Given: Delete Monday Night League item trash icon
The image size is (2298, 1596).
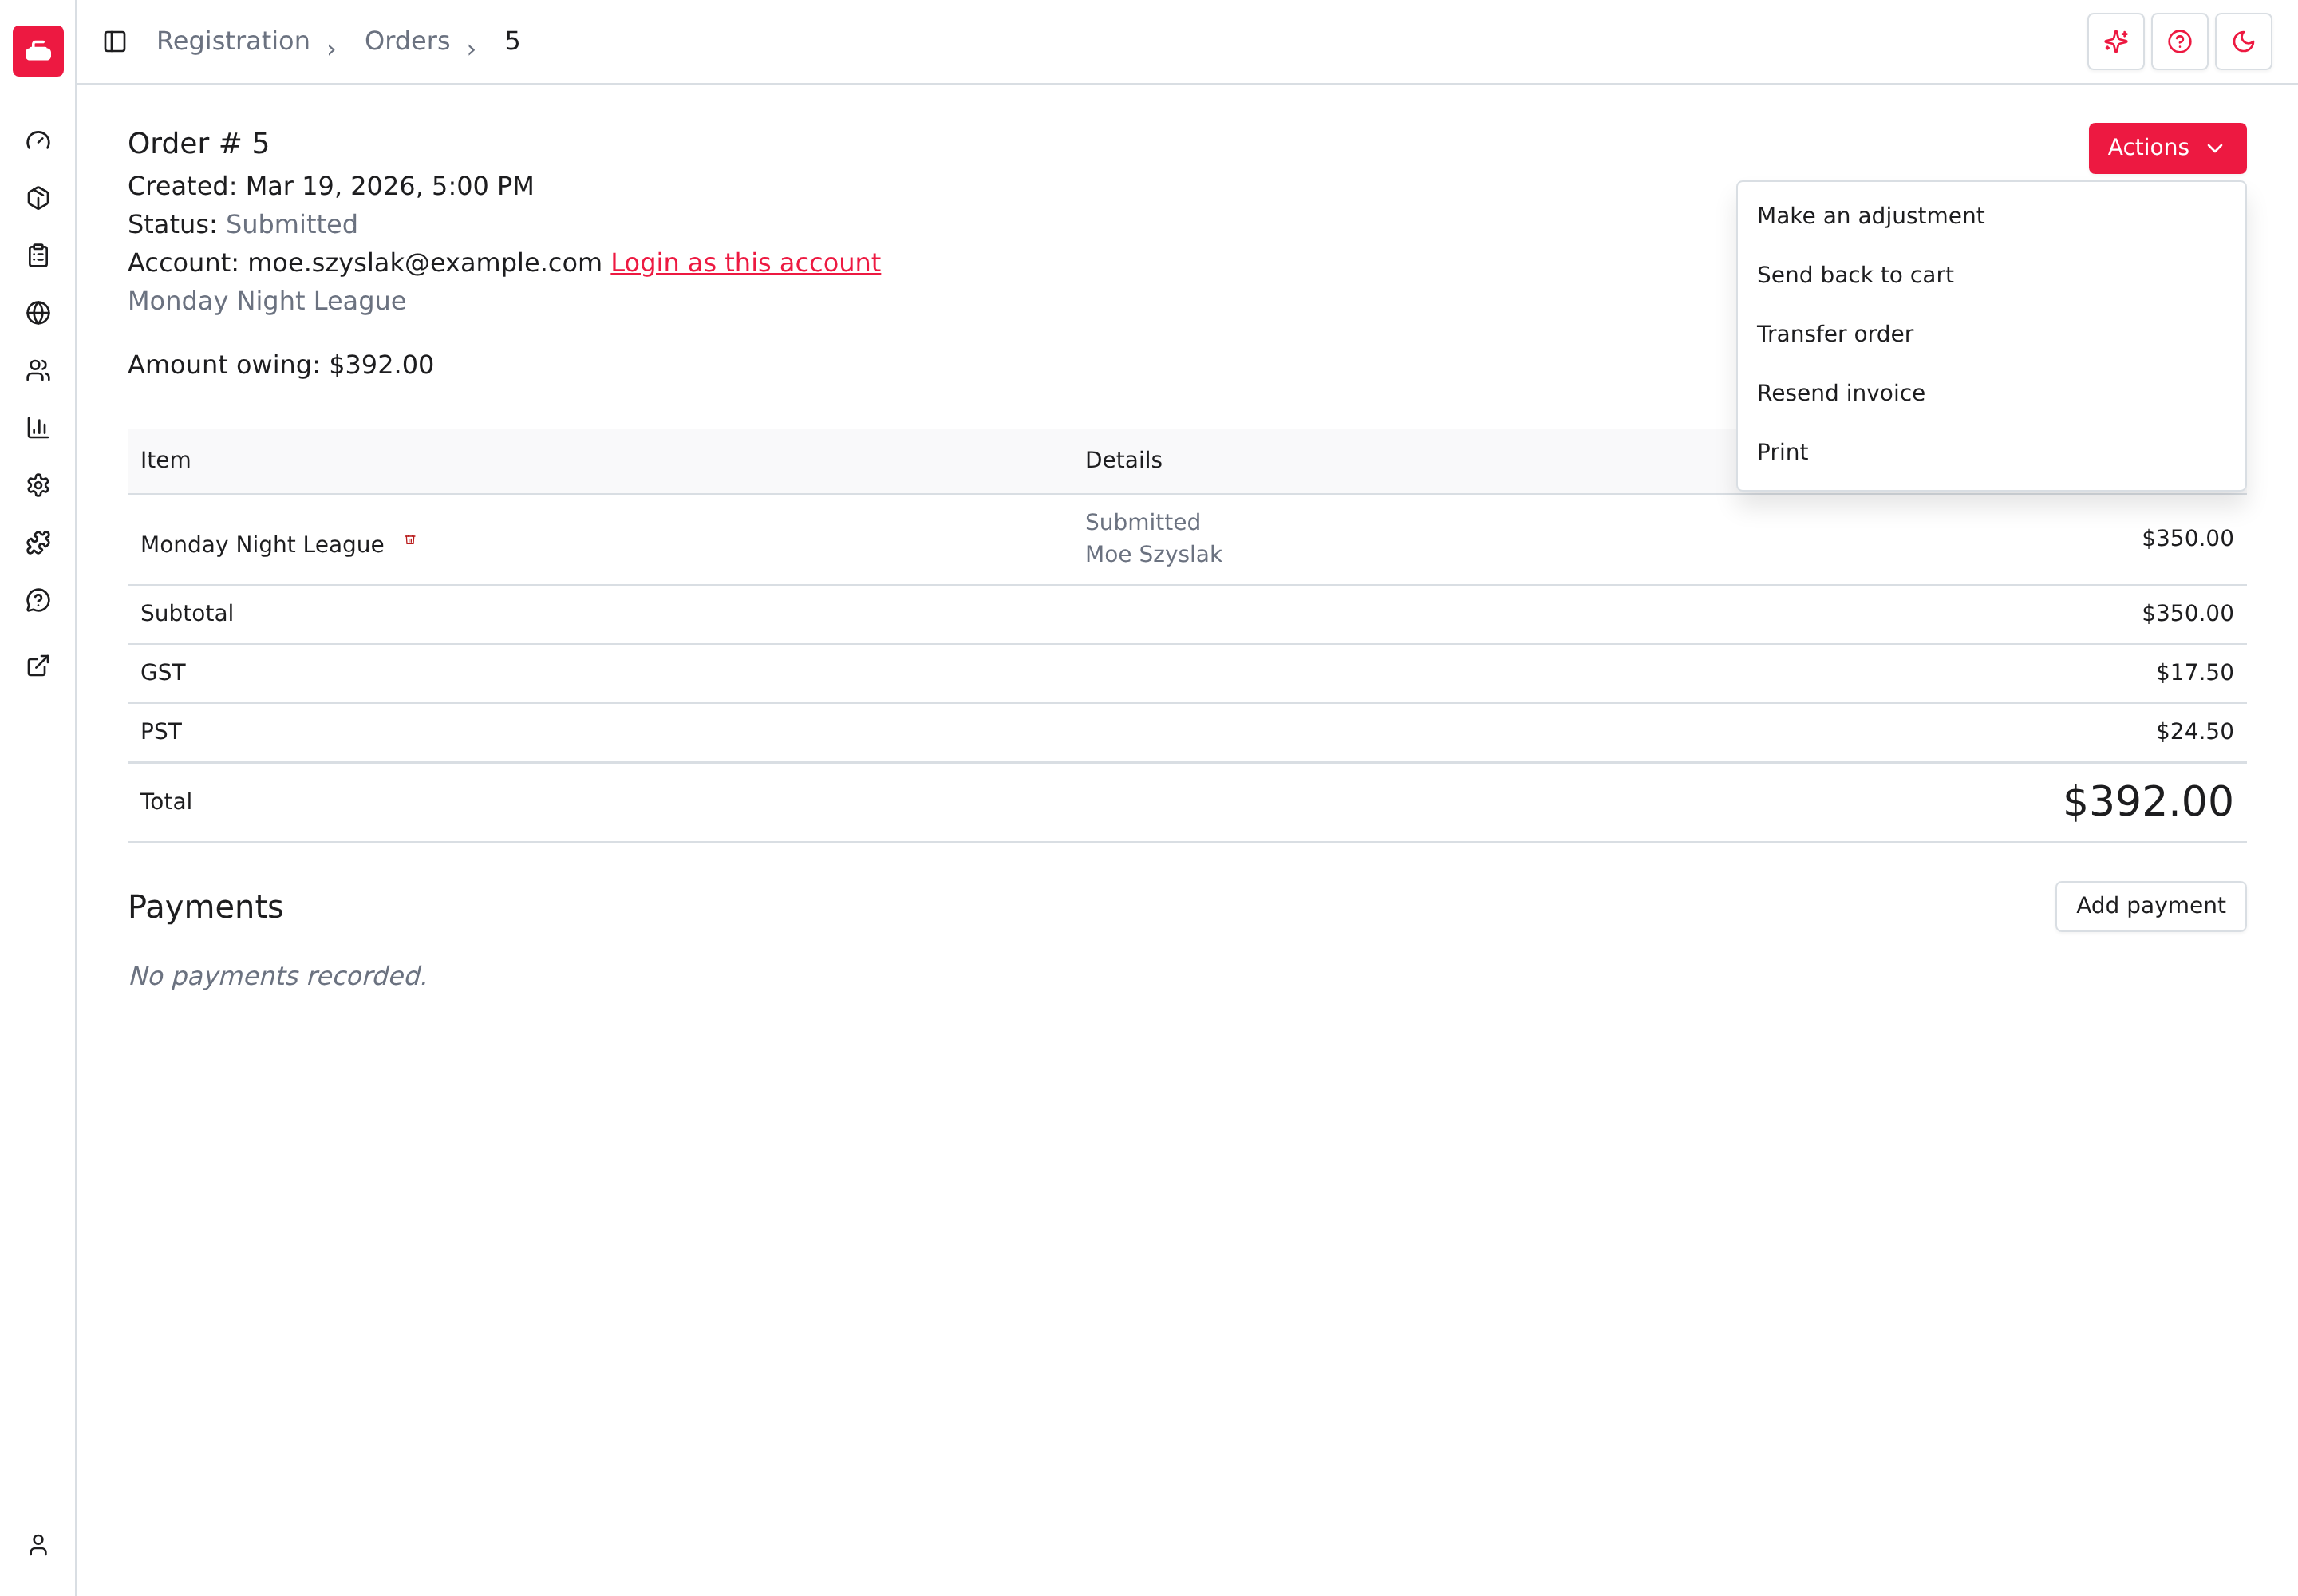Looking at the screenshot, I should point(410,540).
